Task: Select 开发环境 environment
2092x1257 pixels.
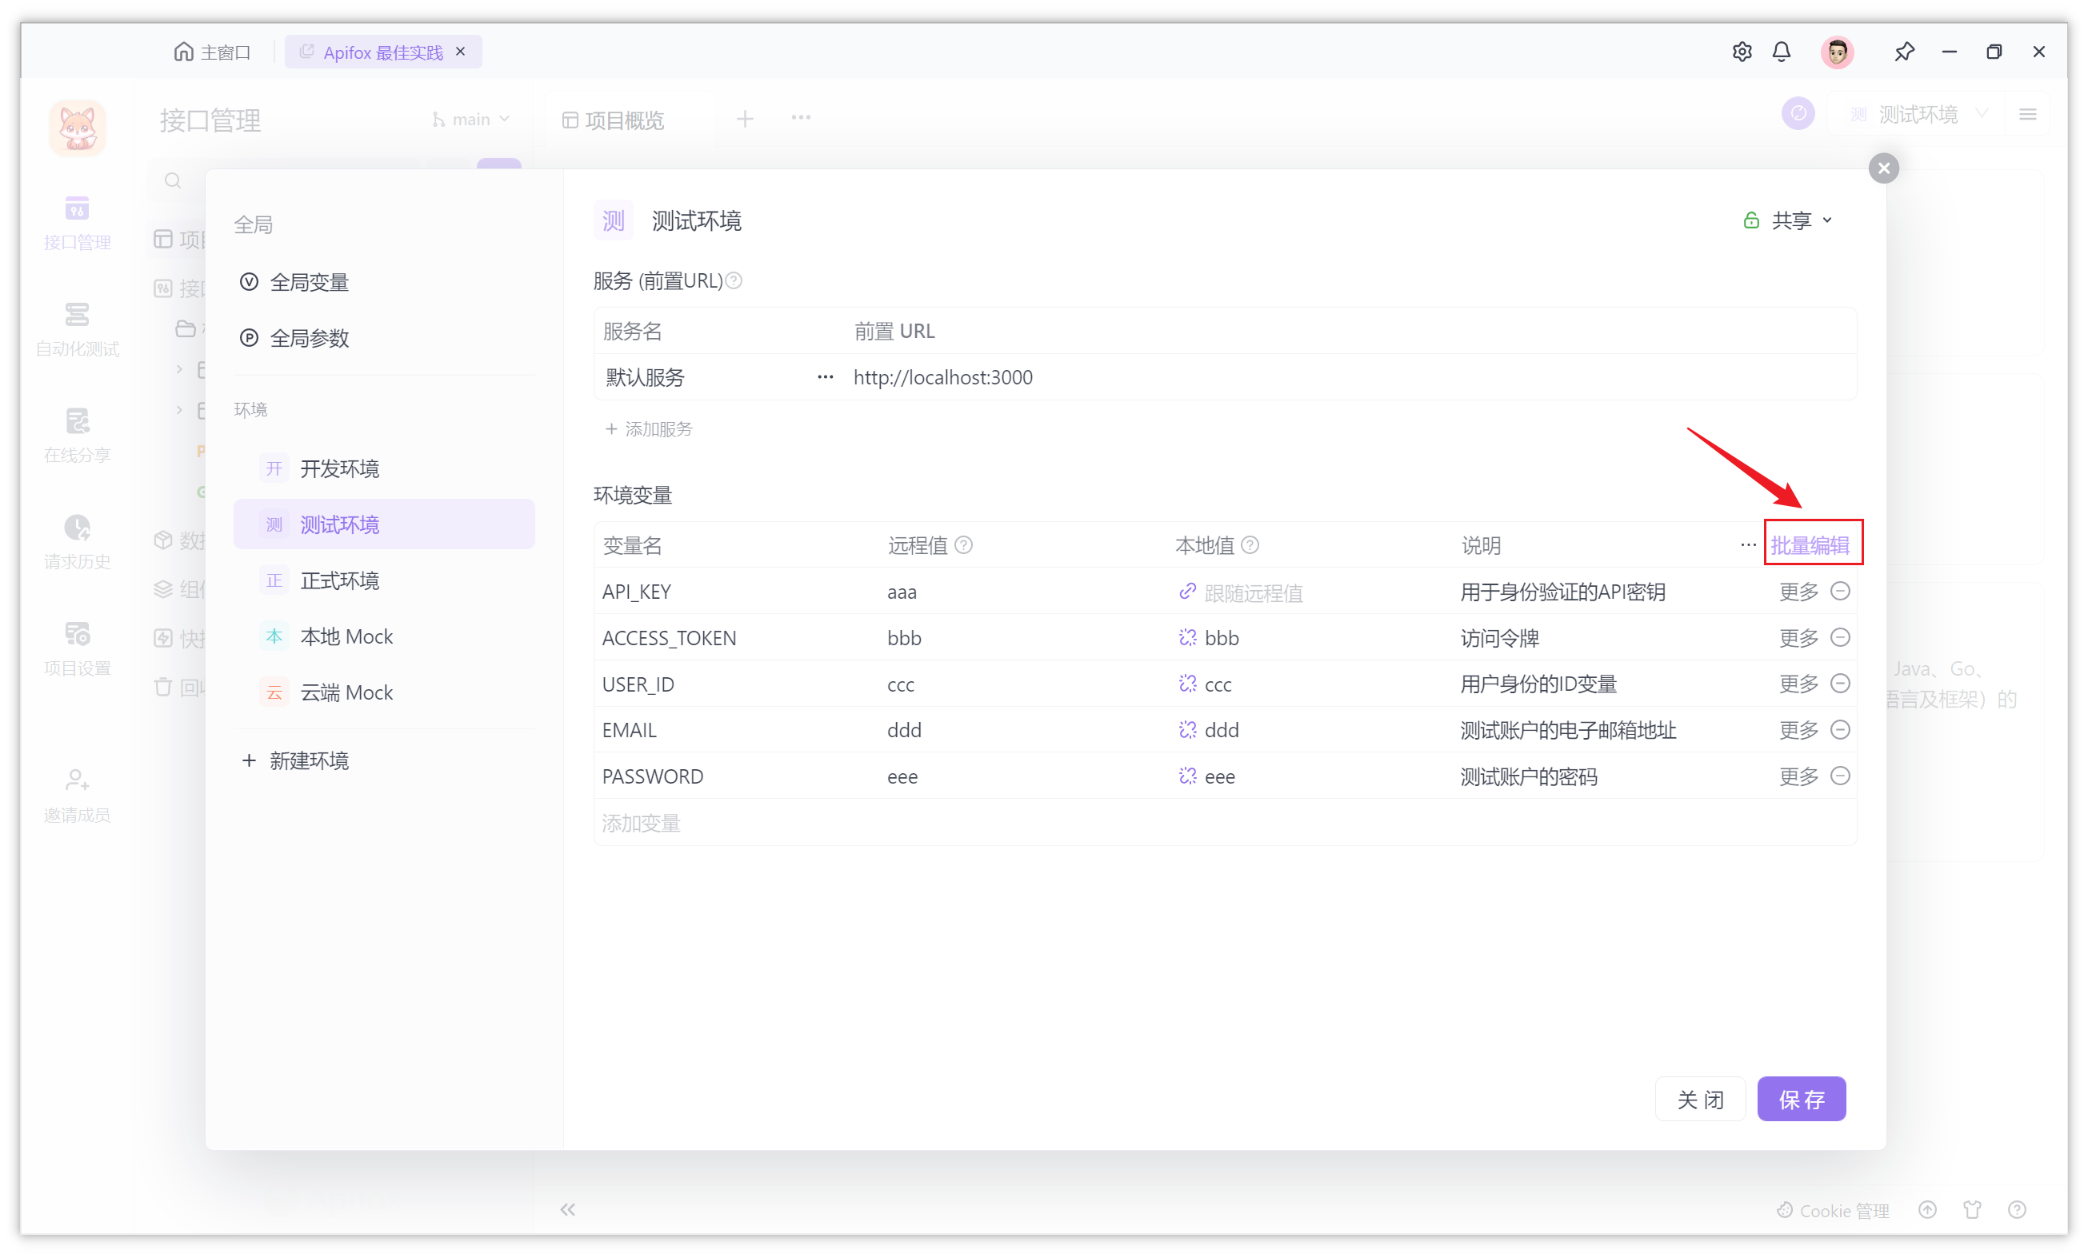Action: [385, 469]
